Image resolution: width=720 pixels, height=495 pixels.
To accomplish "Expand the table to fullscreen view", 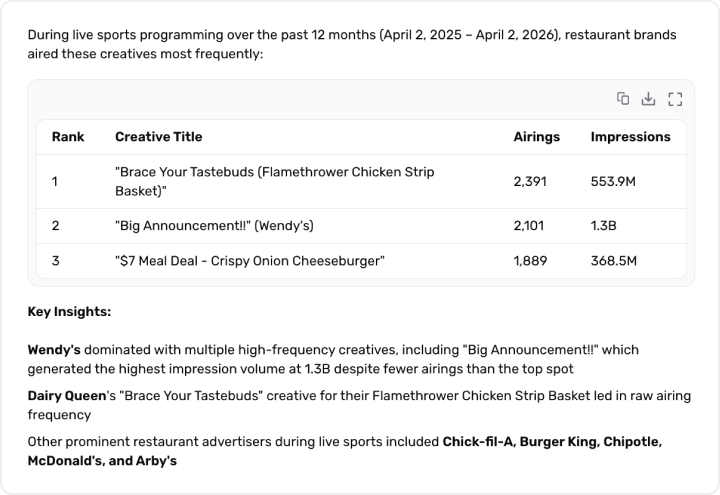I will [674, 98].
